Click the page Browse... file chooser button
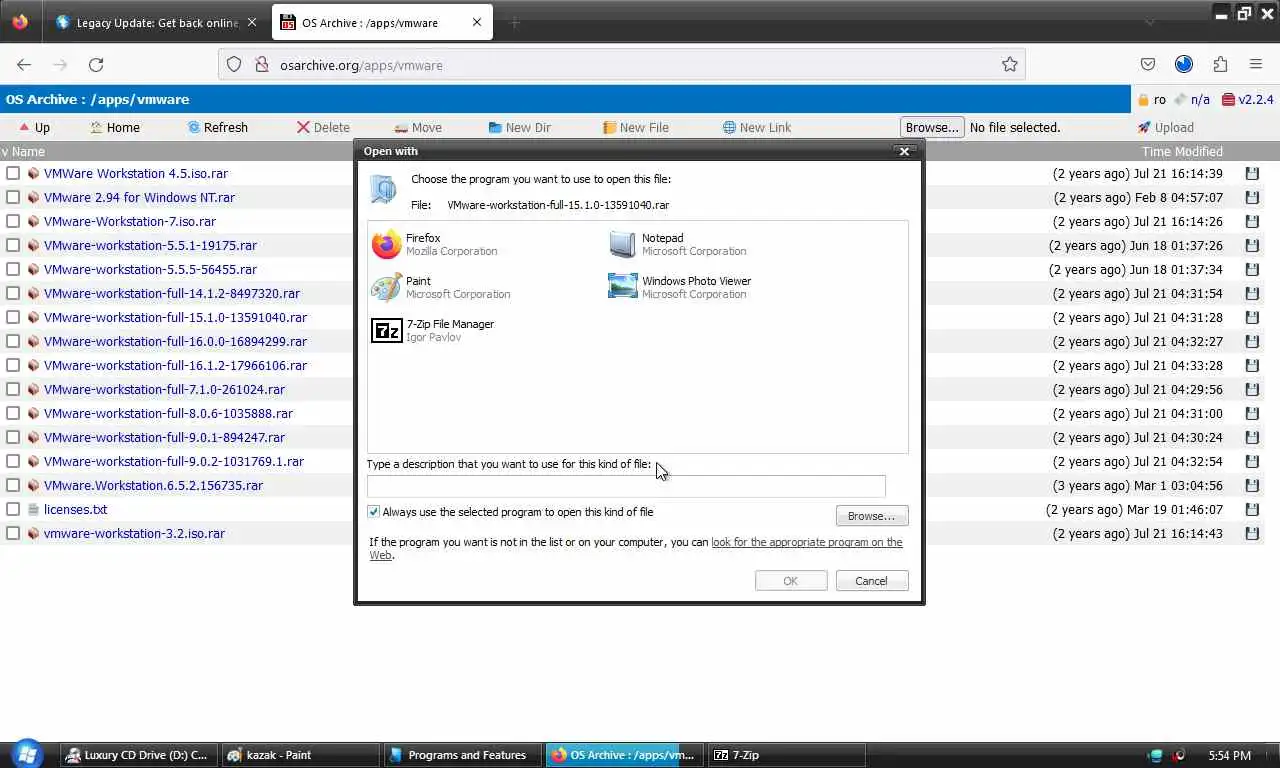The image size is (1280, 768). coord(932,127)
